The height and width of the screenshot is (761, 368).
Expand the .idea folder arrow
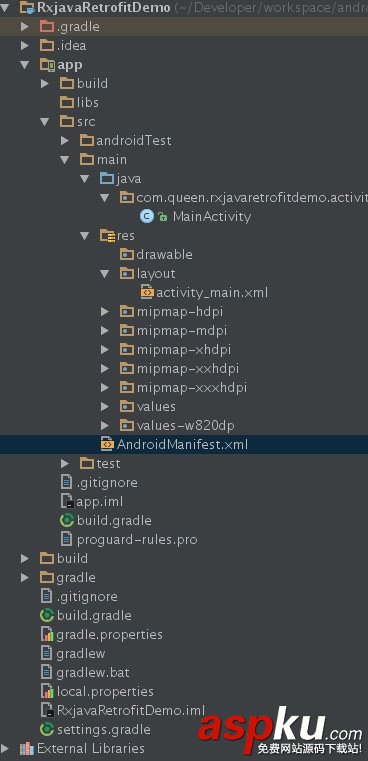pyautogui.click(x=25, y=45)
